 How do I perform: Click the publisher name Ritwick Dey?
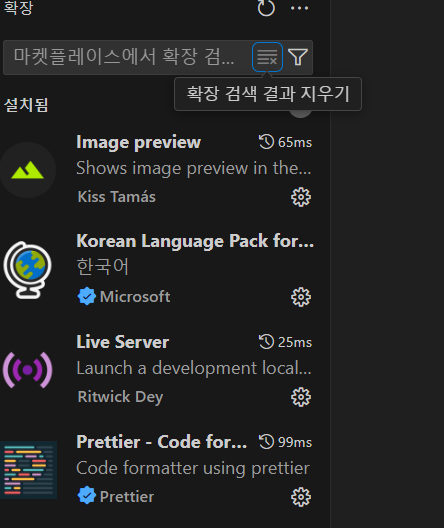pos(120,397)
